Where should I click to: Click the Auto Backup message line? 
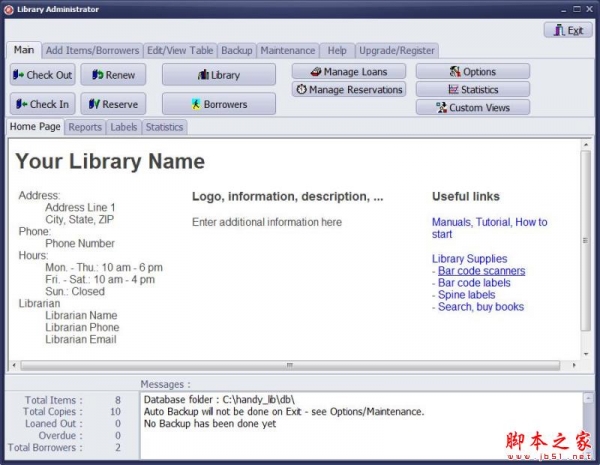click(x=284, y=411)
